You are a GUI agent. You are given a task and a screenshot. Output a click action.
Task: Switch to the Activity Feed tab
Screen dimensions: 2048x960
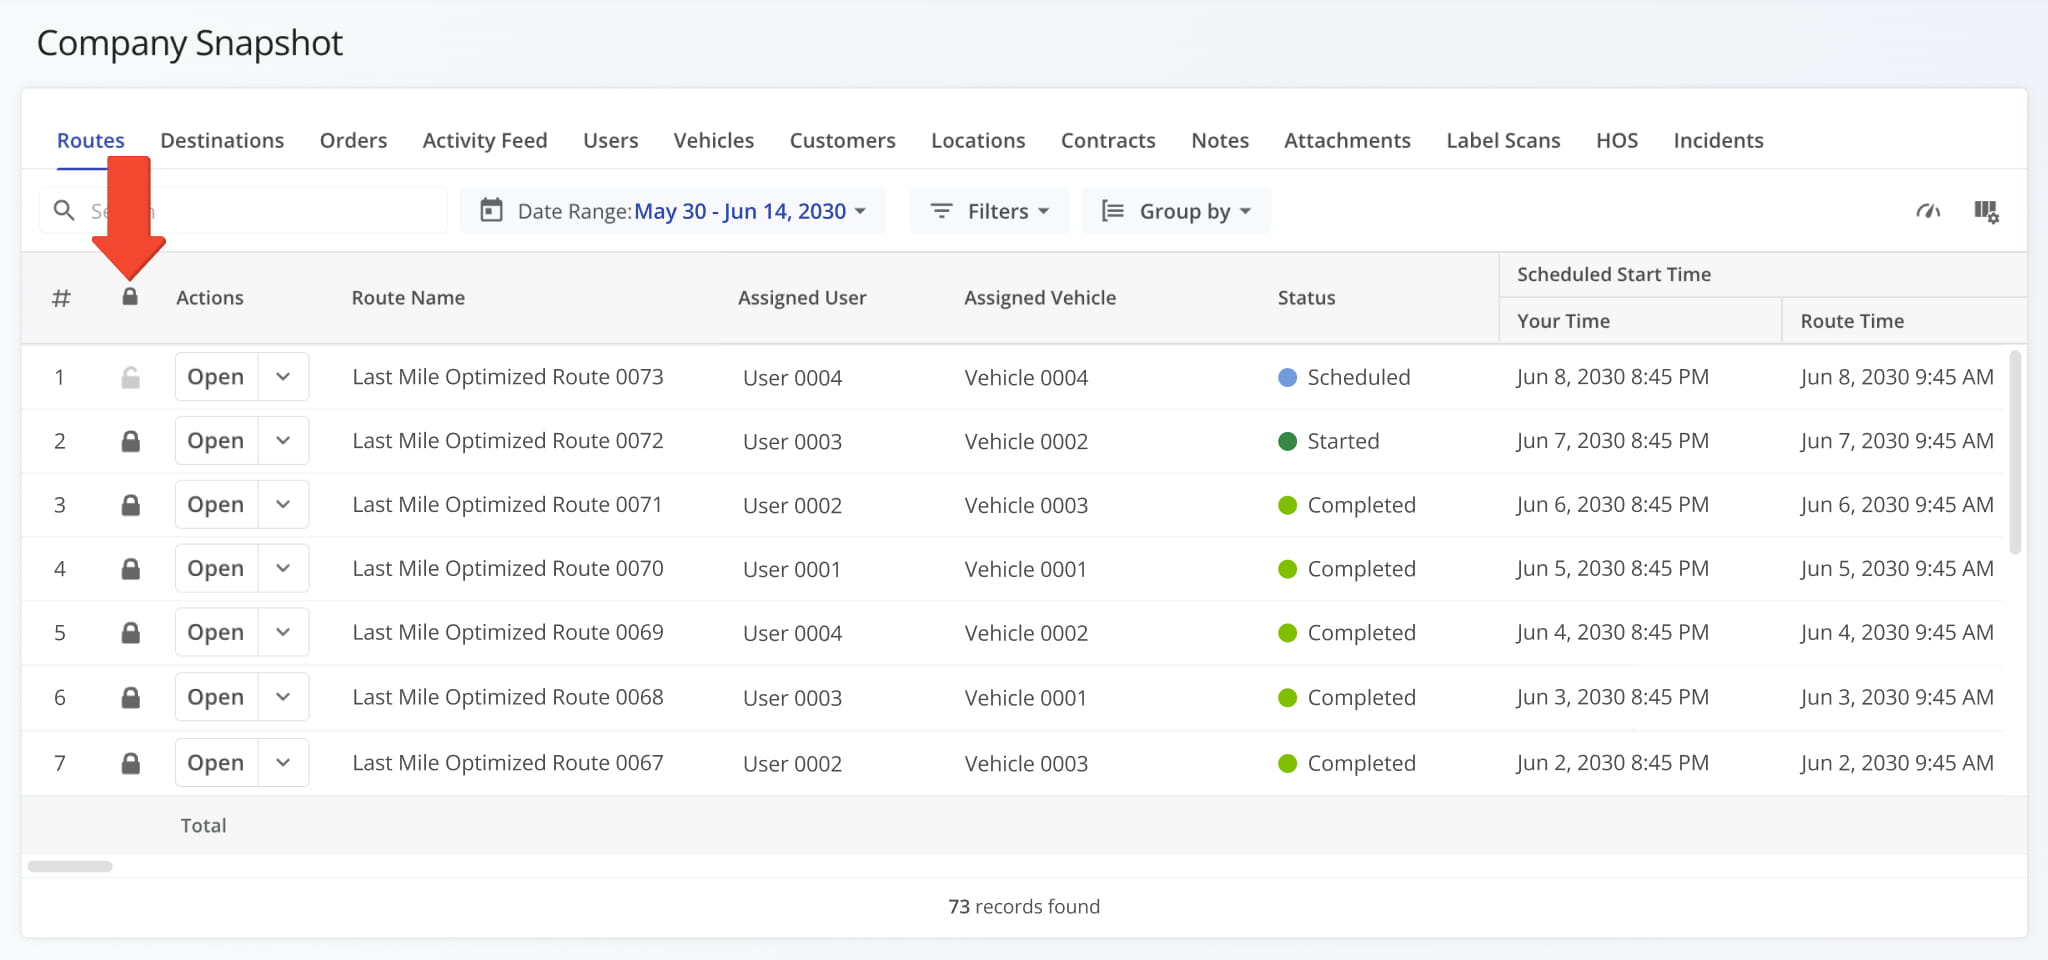click(485, 140)
